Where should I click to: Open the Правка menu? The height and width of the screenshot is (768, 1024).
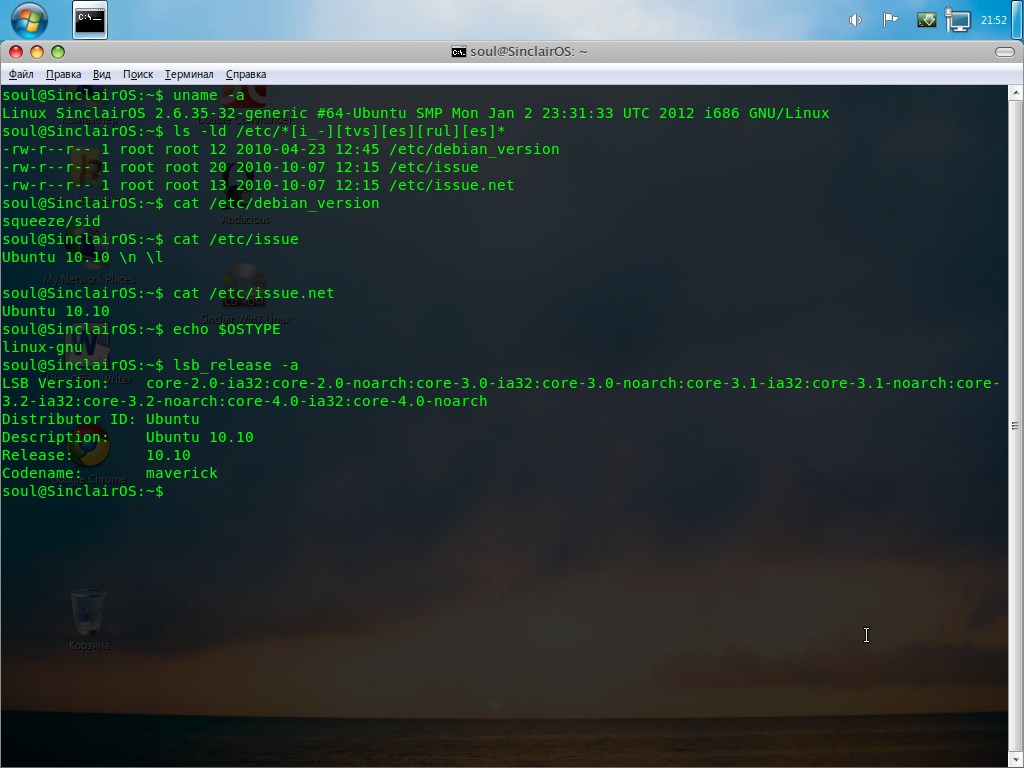[x=63, y=74]
